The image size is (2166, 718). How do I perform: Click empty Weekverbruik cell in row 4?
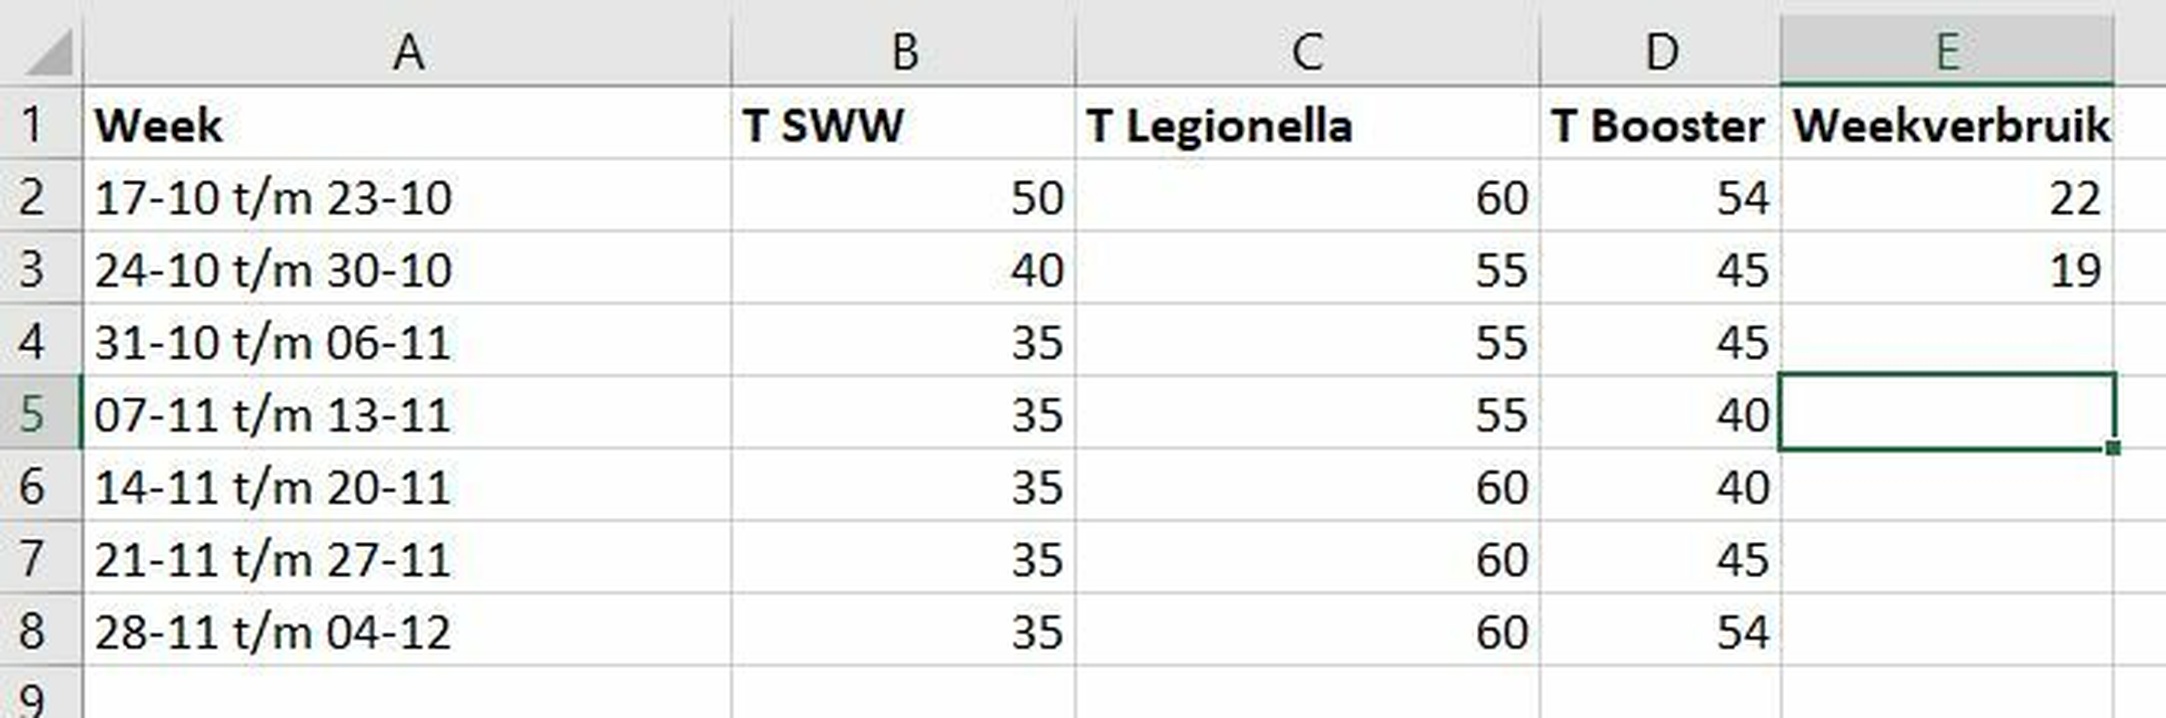click(x=1946, y=342)
